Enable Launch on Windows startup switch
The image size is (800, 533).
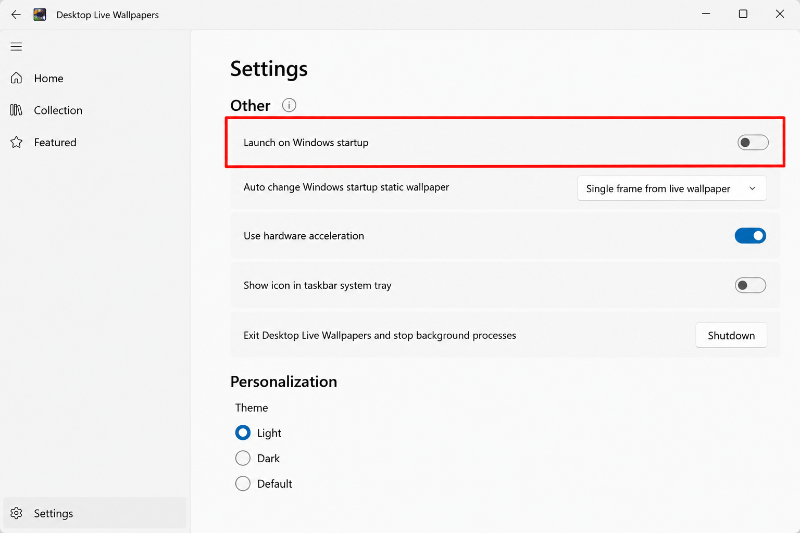click(753, 142)
